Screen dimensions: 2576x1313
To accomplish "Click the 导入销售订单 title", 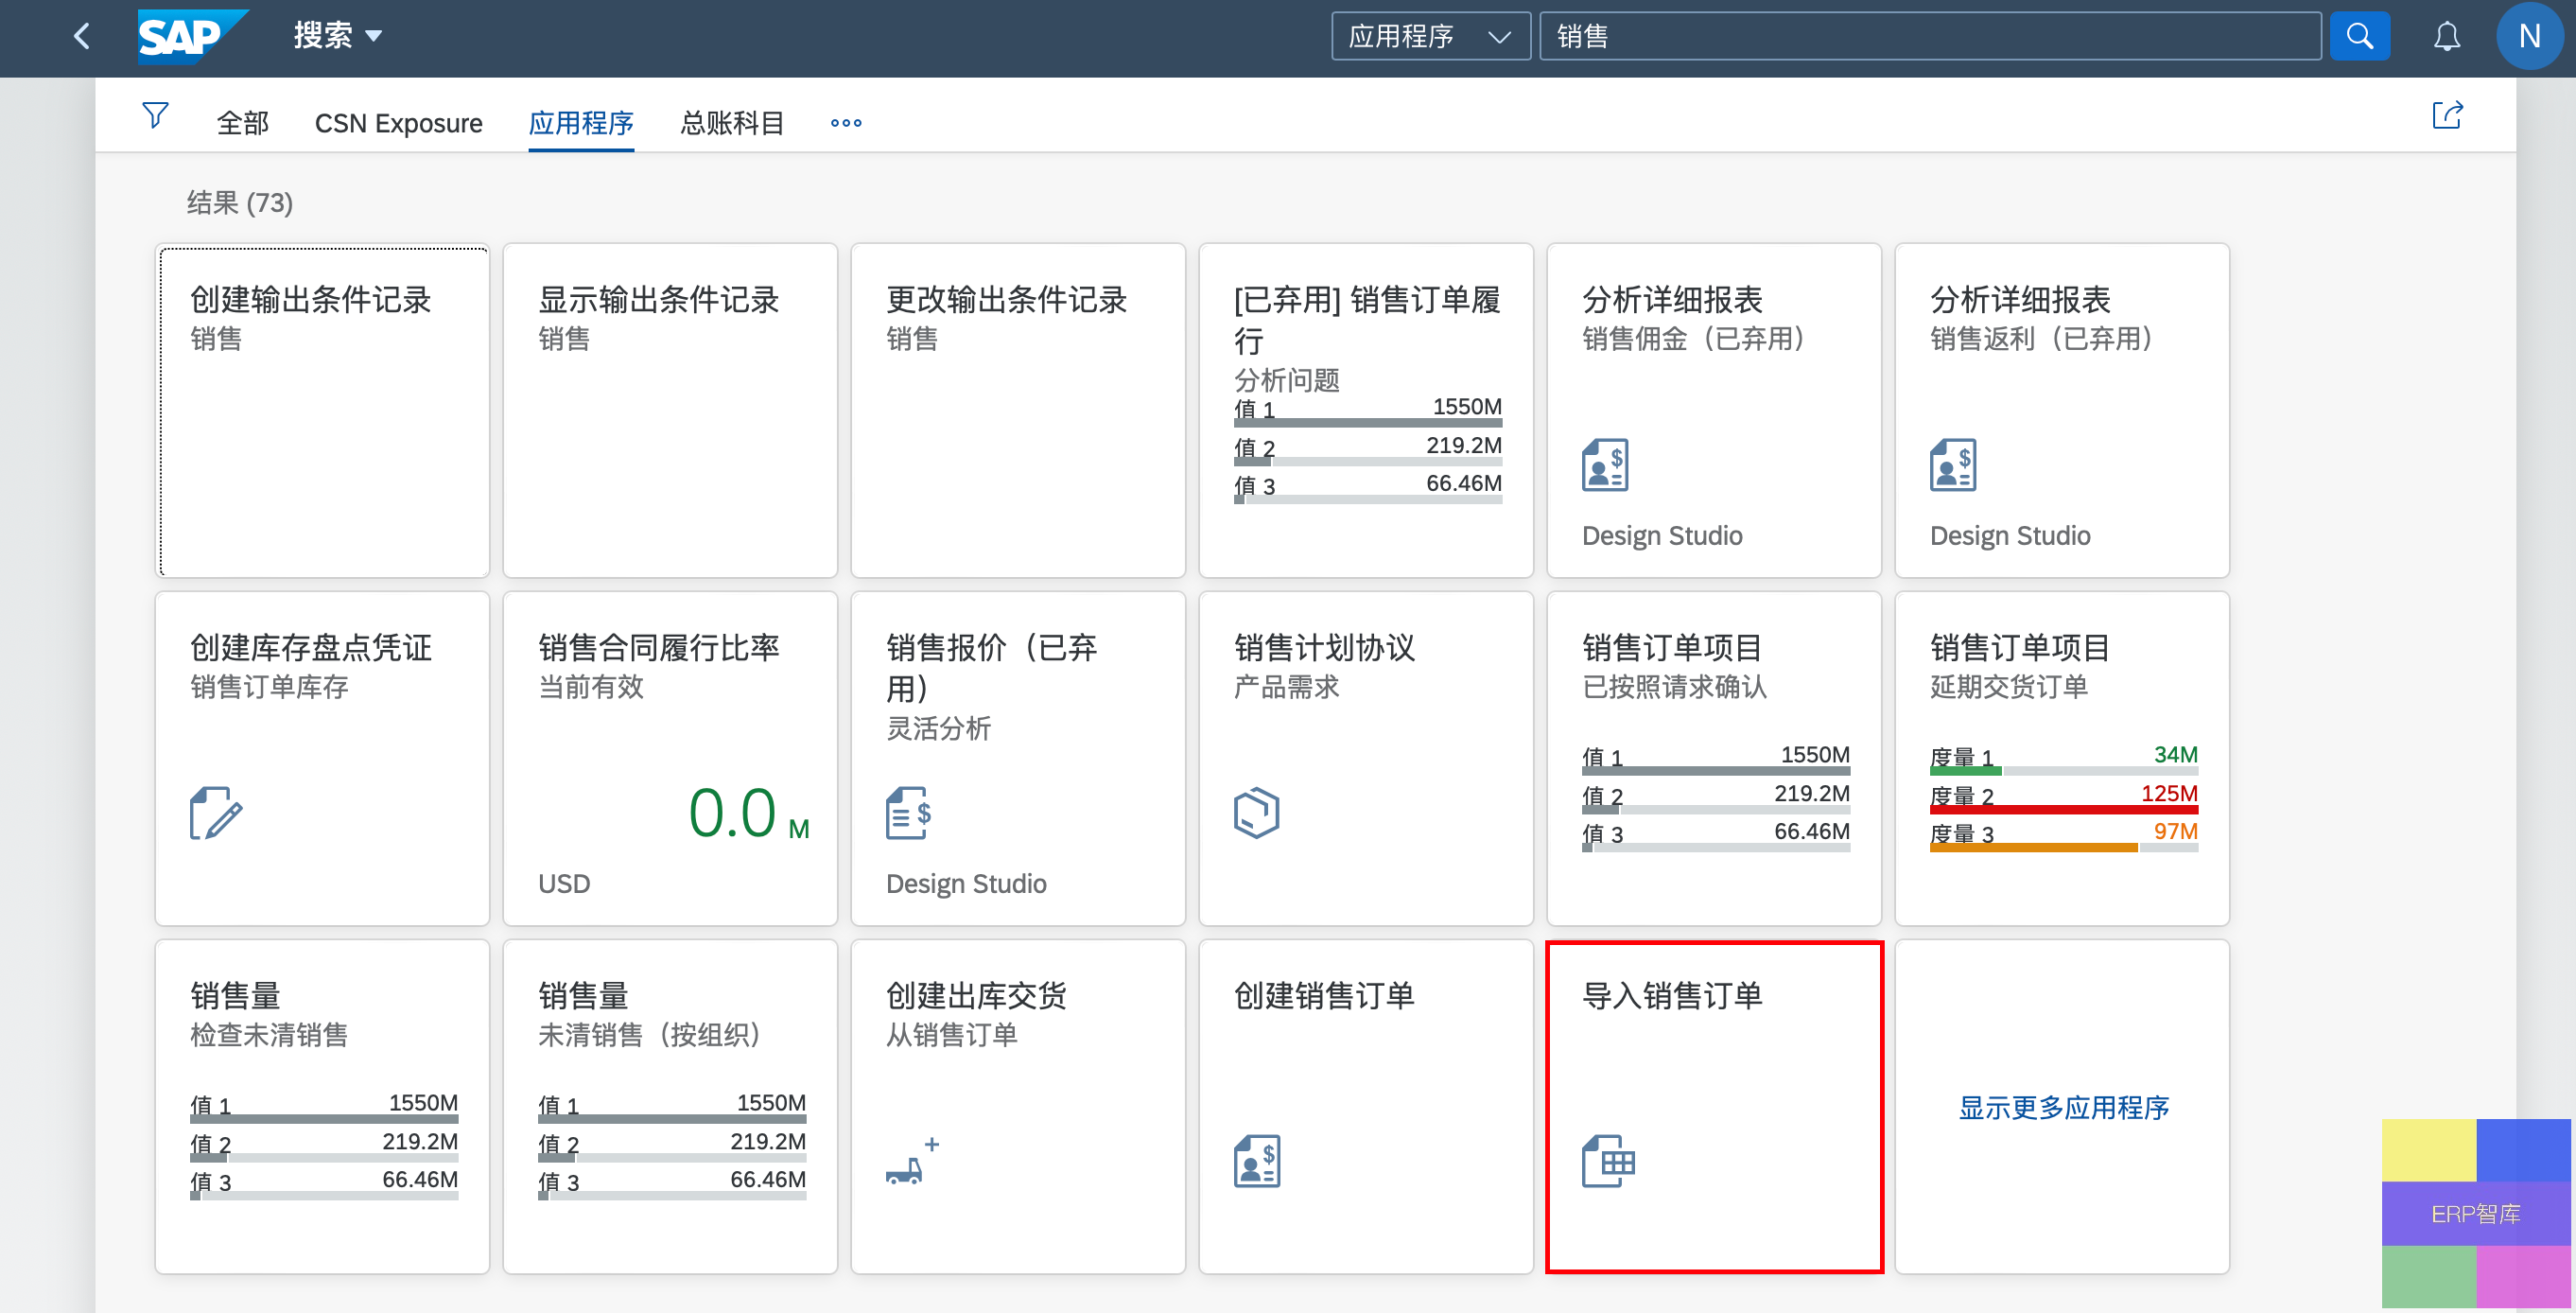I will [1672, 995].
